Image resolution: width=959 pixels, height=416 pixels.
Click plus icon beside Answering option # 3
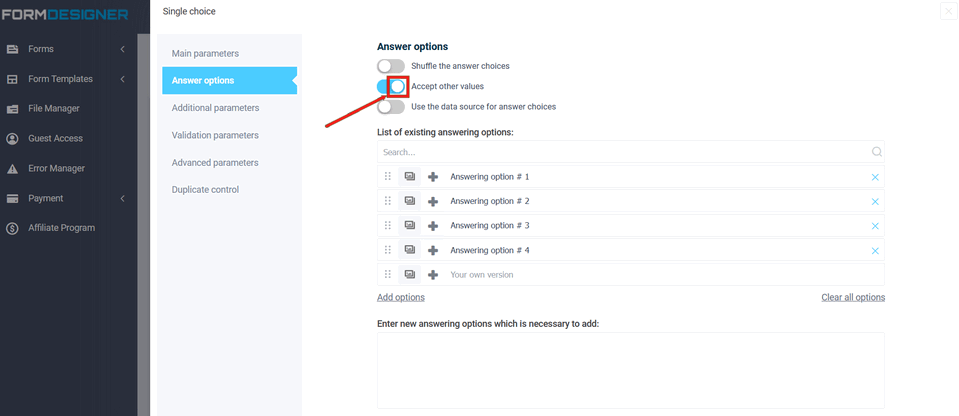433,226
